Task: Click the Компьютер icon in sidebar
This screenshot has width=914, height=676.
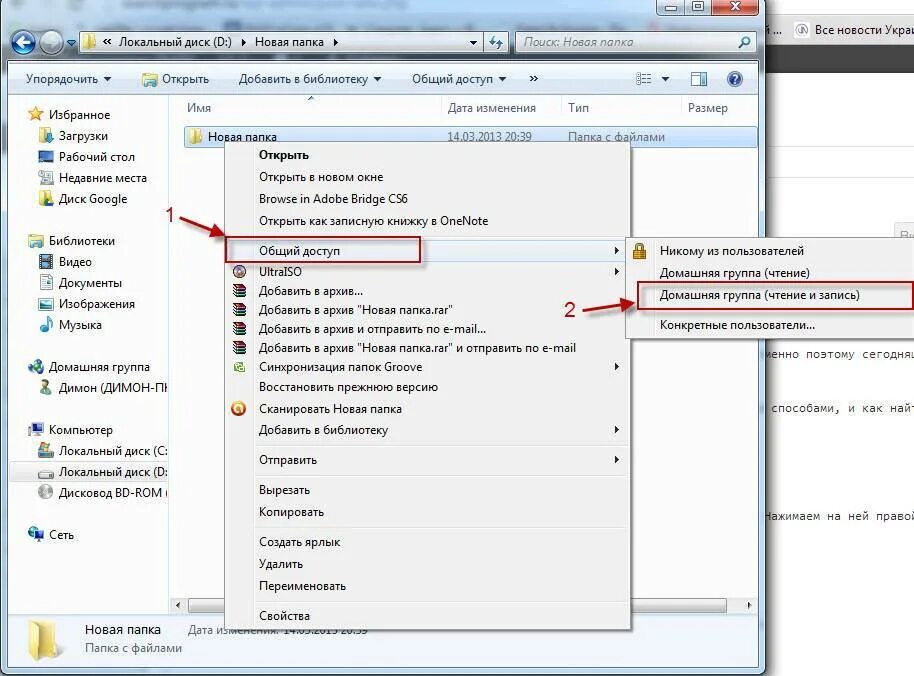Action: pyautogui.click(x=36, y=429)
